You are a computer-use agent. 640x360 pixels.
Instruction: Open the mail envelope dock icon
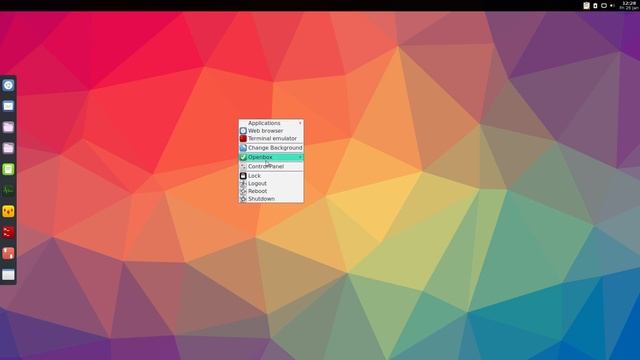(x=8, y=106)
